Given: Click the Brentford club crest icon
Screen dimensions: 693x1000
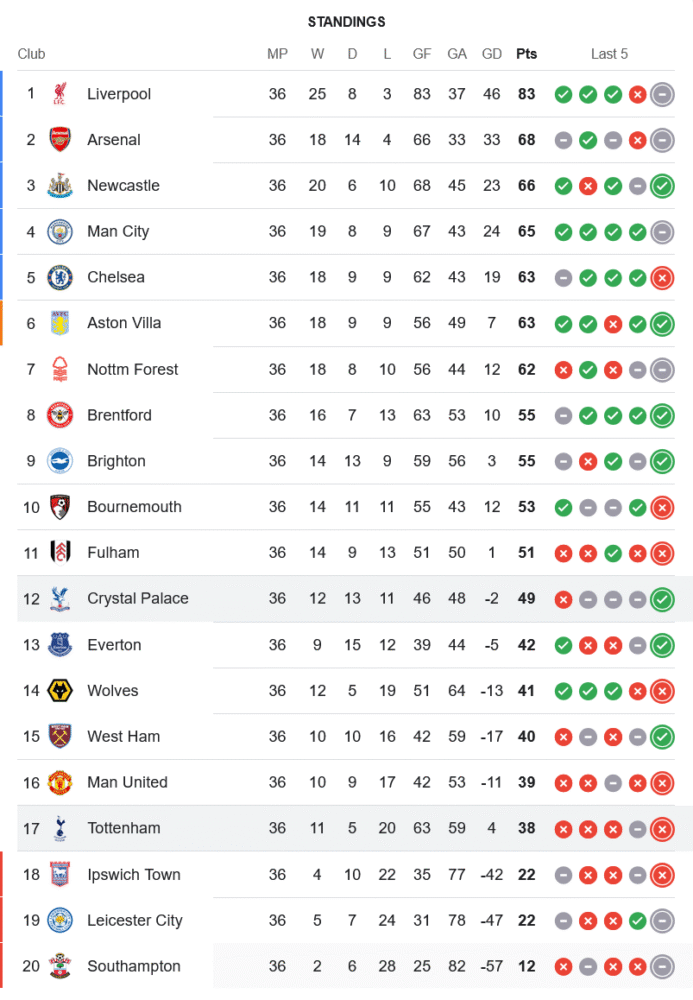Looking at the screenshot, I should click(x=60, y=415).
